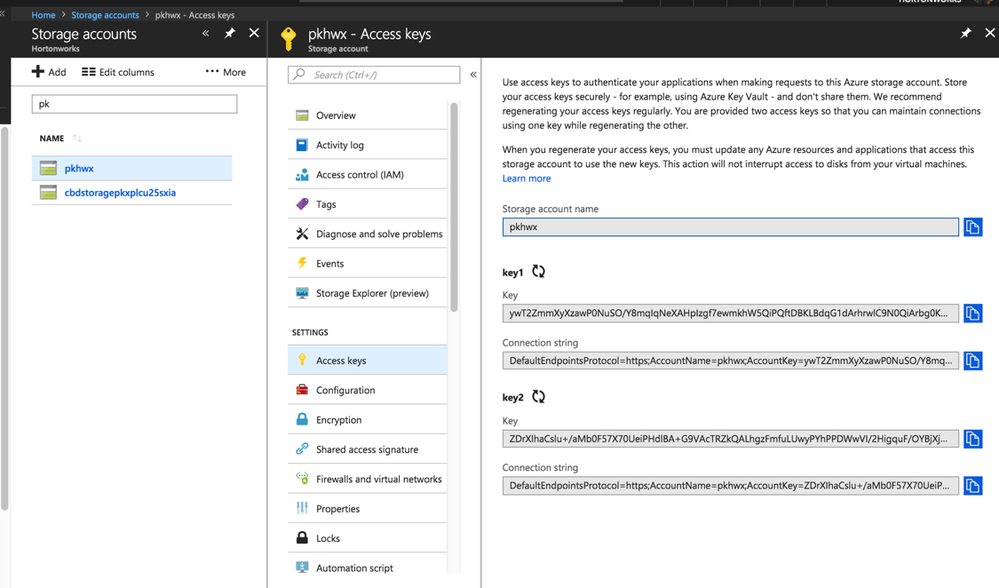Copy the key1 connection string

(972, 361)
